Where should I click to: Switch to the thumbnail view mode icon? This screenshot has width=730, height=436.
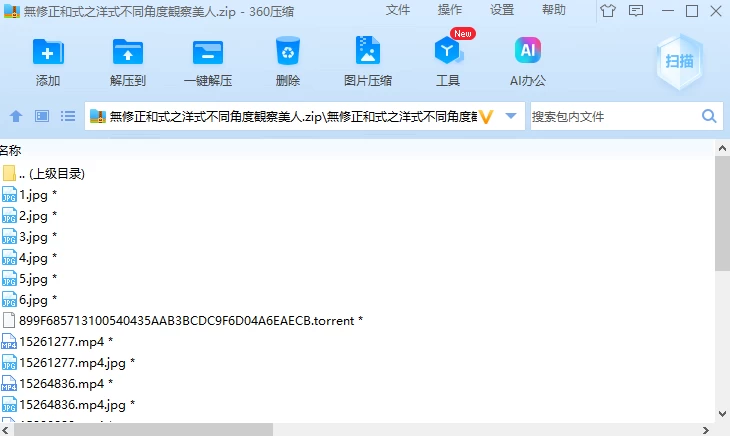coord(42,116)
